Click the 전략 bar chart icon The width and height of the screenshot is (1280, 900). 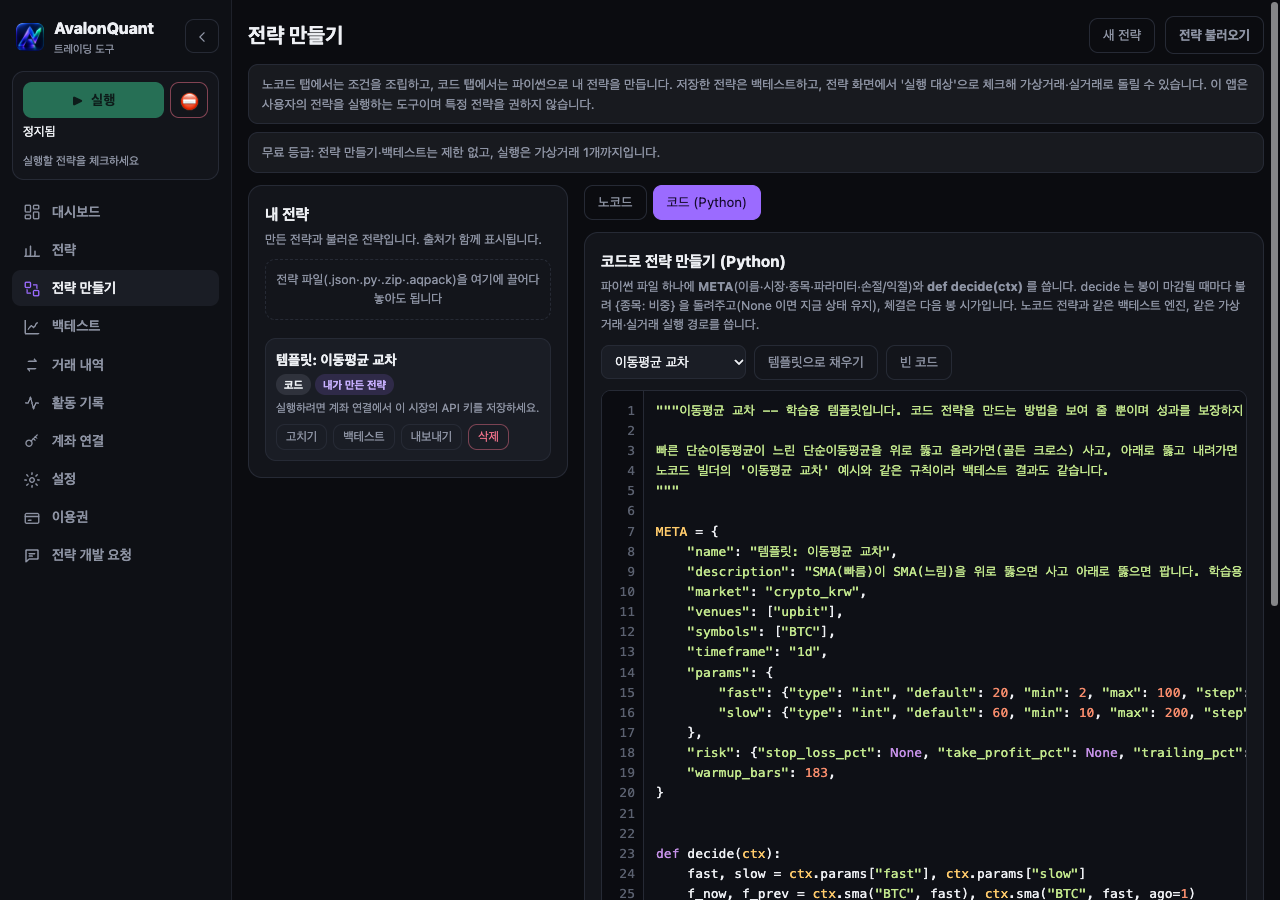32,250
